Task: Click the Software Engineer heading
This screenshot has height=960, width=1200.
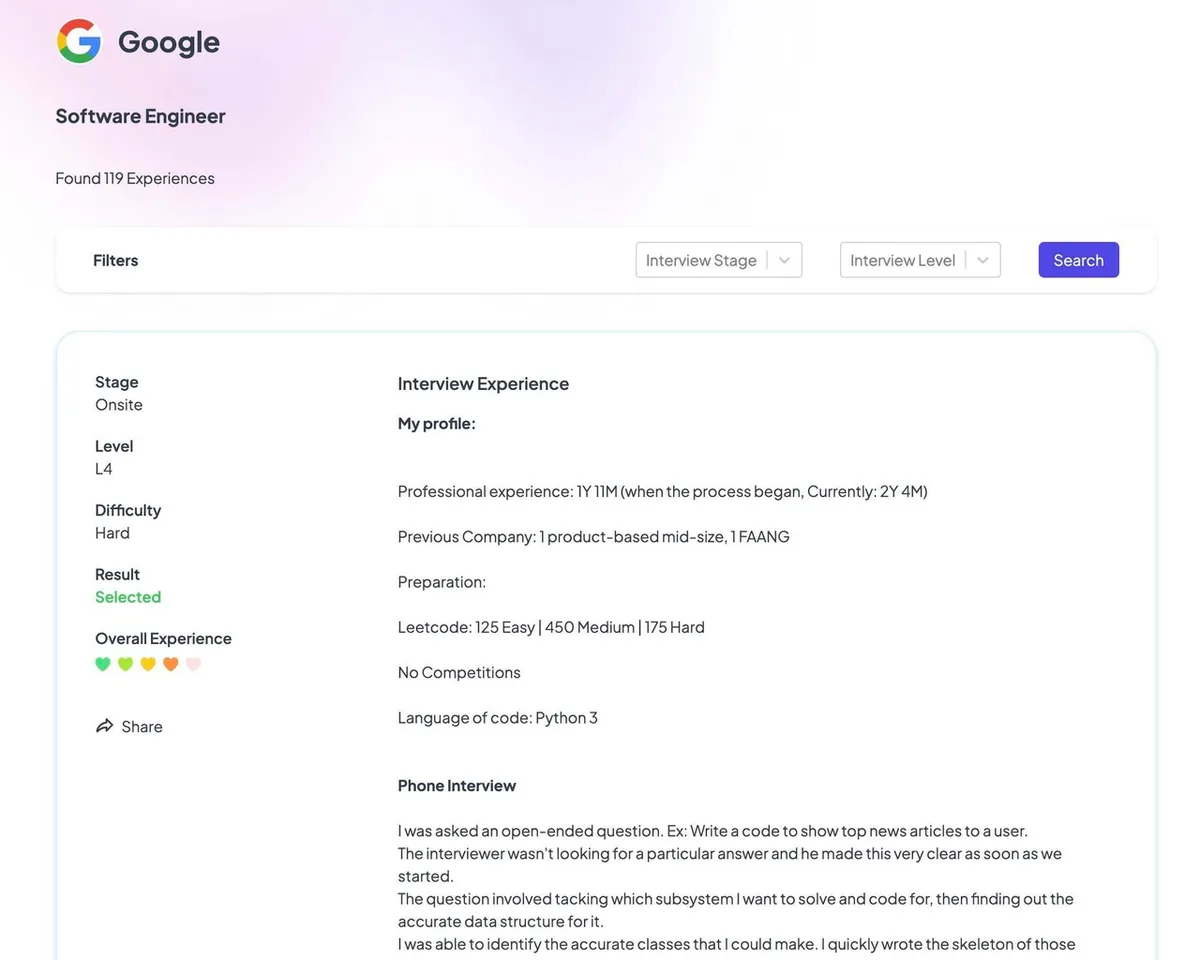Action: coord(140,116)
